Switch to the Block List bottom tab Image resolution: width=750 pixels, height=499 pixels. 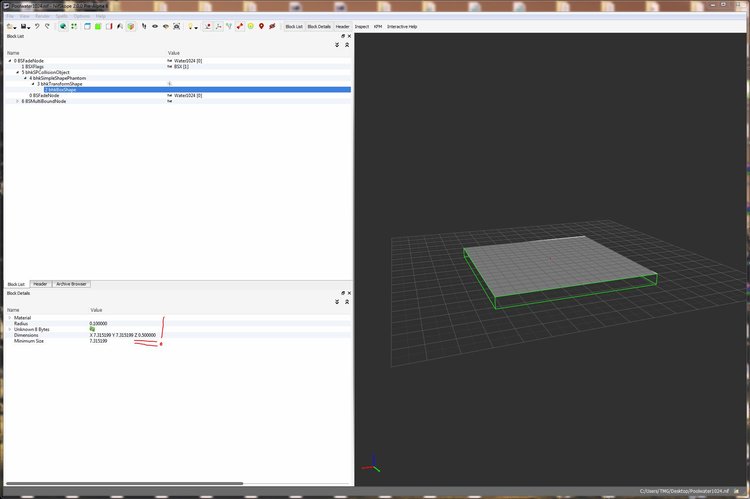coord(16,284)
